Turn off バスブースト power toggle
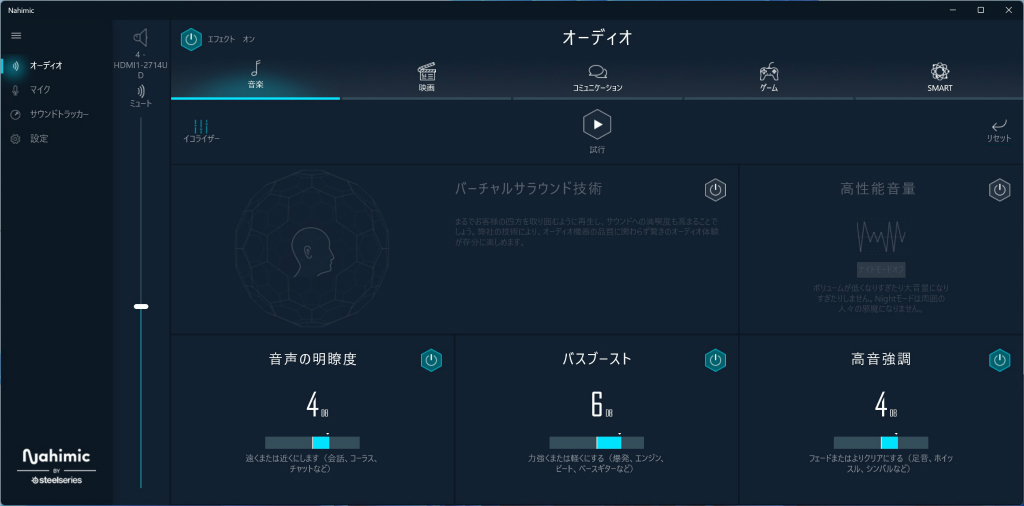 click(x=715, y=360)
